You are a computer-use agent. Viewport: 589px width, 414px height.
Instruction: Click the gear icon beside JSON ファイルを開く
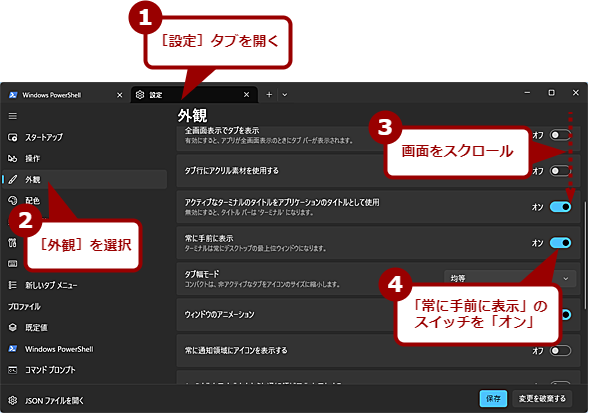13,400
